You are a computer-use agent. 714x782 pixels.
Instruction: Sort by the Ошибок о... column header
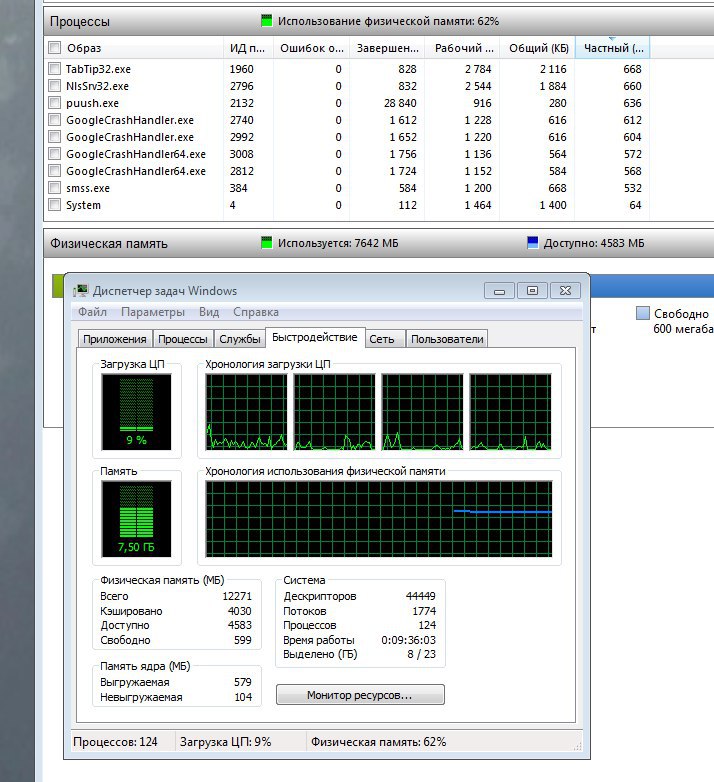click(x=311, y=48)
